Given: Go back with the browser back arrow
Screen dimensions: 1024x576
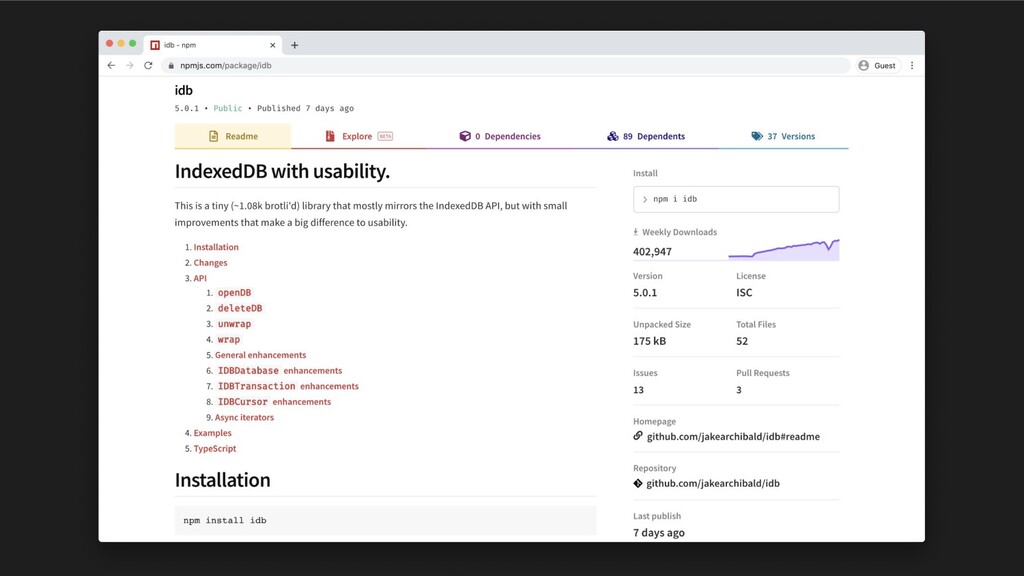Looking at the screenshot, I should click(x=111, y=65).
